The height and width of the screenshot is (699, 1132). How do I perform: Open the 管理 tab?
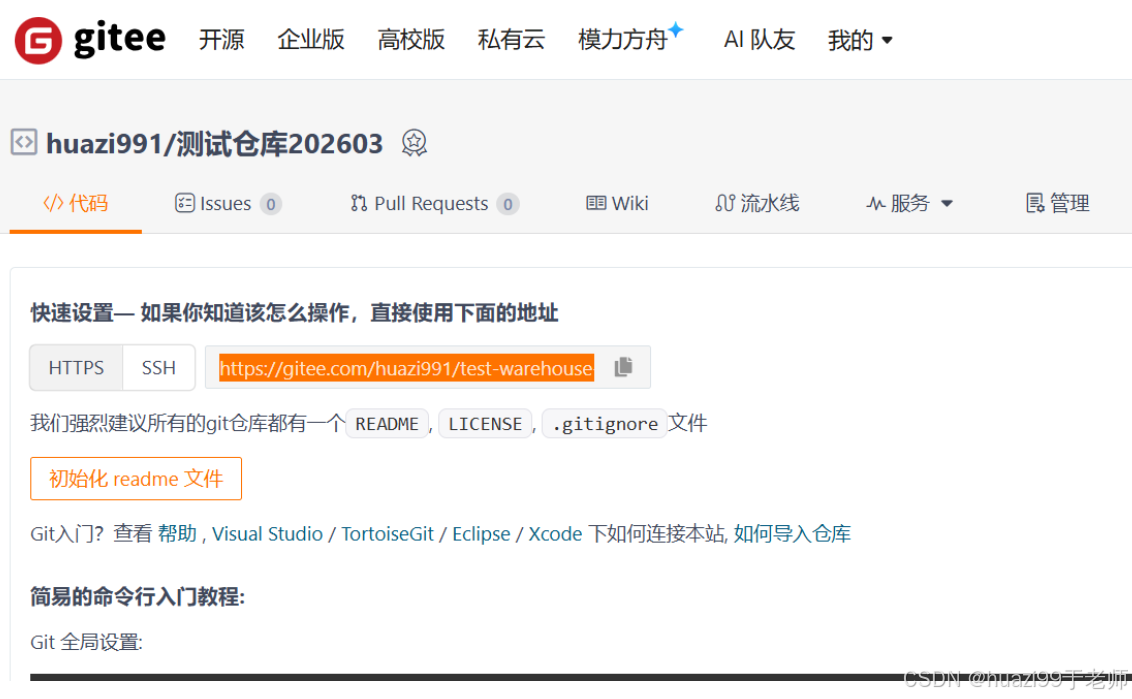point(1058,204)
